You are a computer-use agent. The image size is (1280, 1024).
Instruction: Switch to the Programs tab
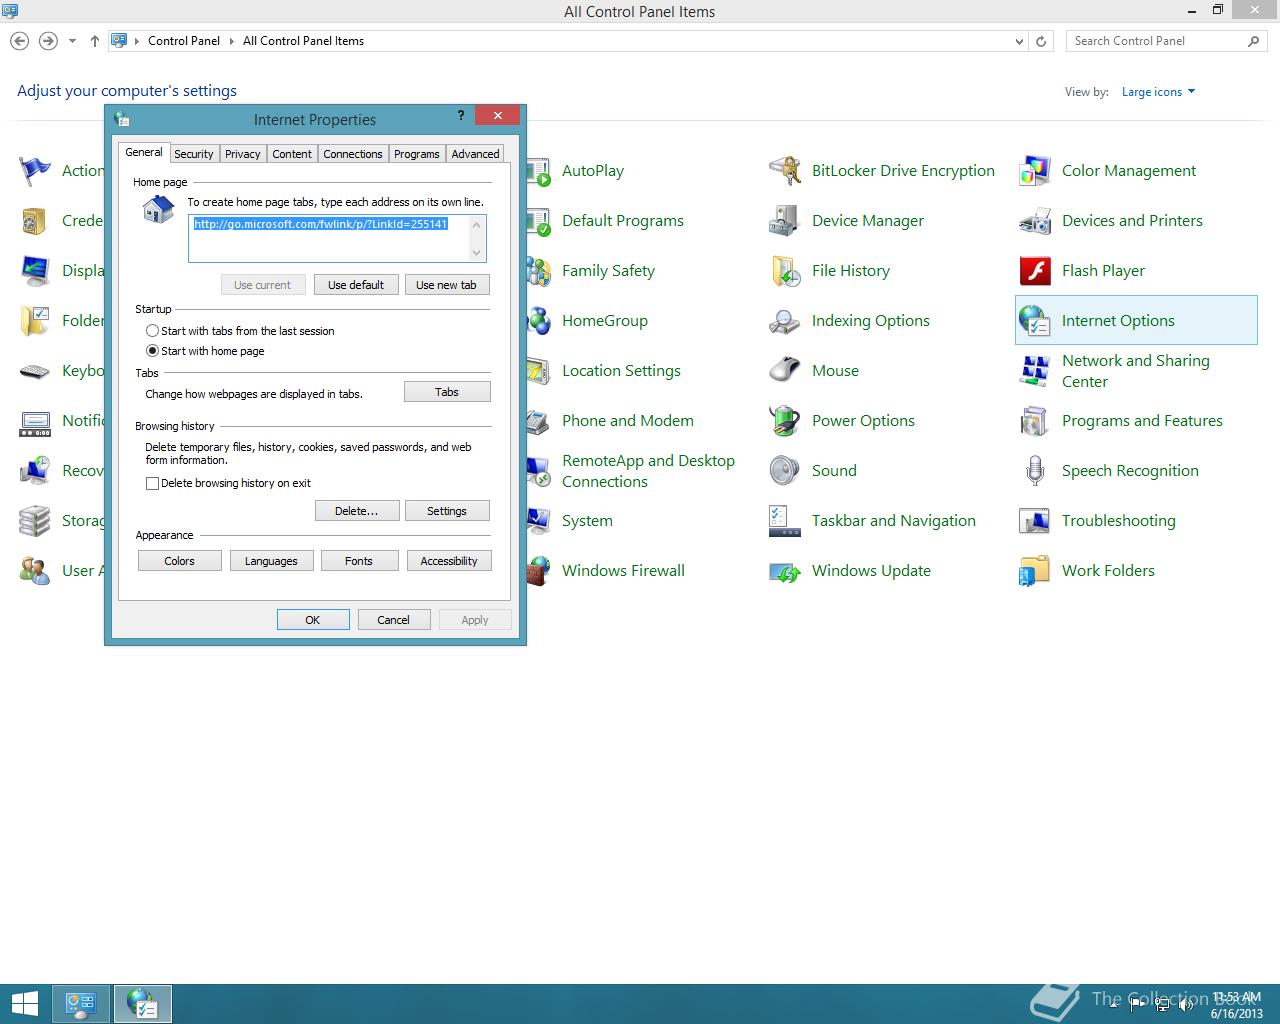click(416, 154)
